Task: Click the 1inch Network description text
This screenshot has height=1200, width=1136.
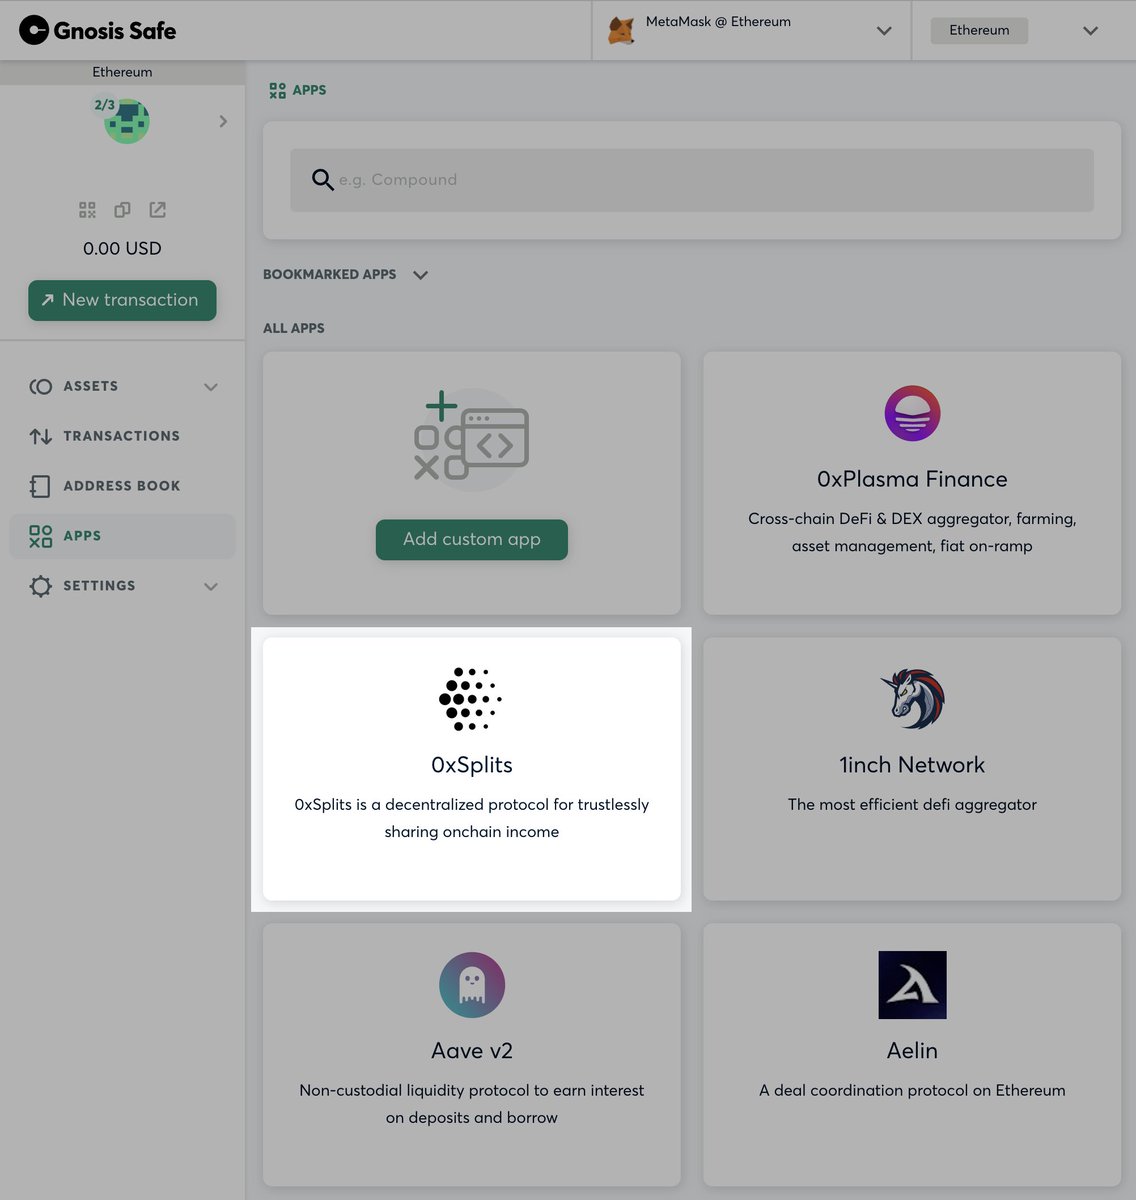Action: (x=912, y=804)
